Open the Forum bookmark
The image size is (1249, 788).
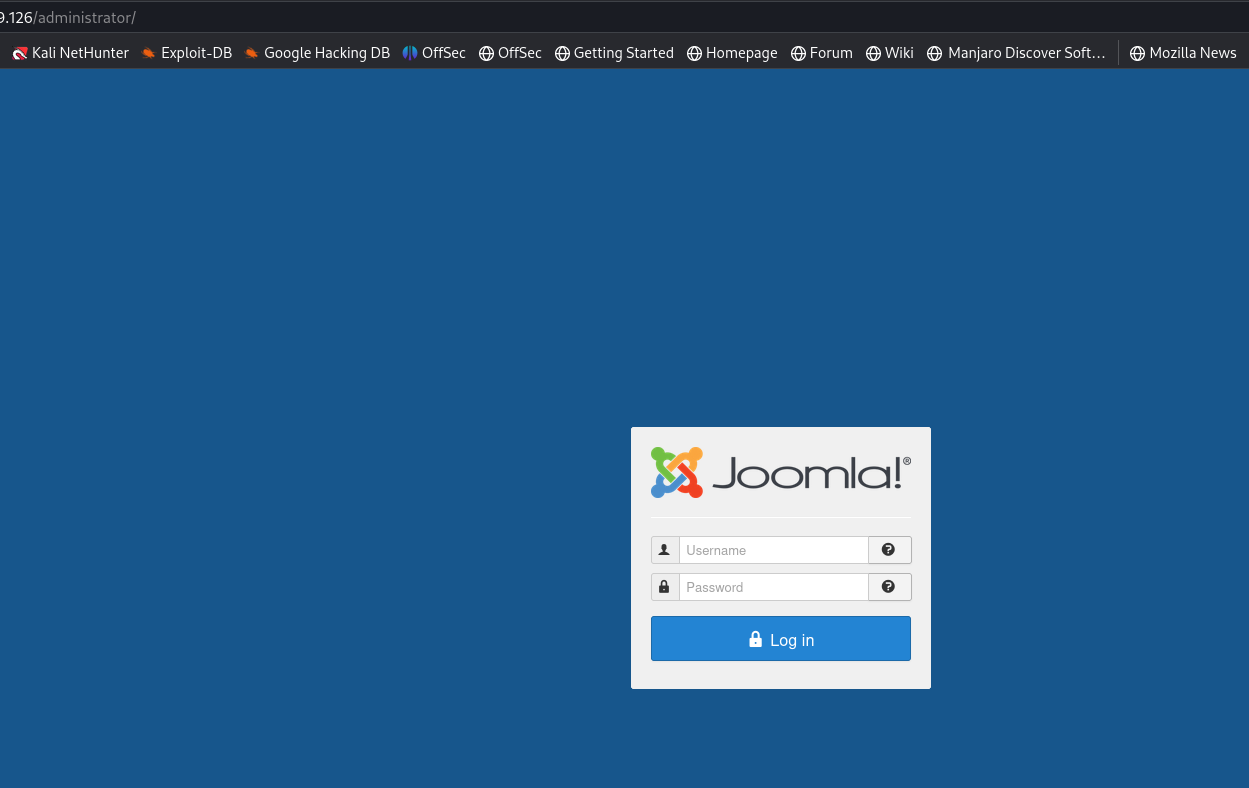coord(821,53)
